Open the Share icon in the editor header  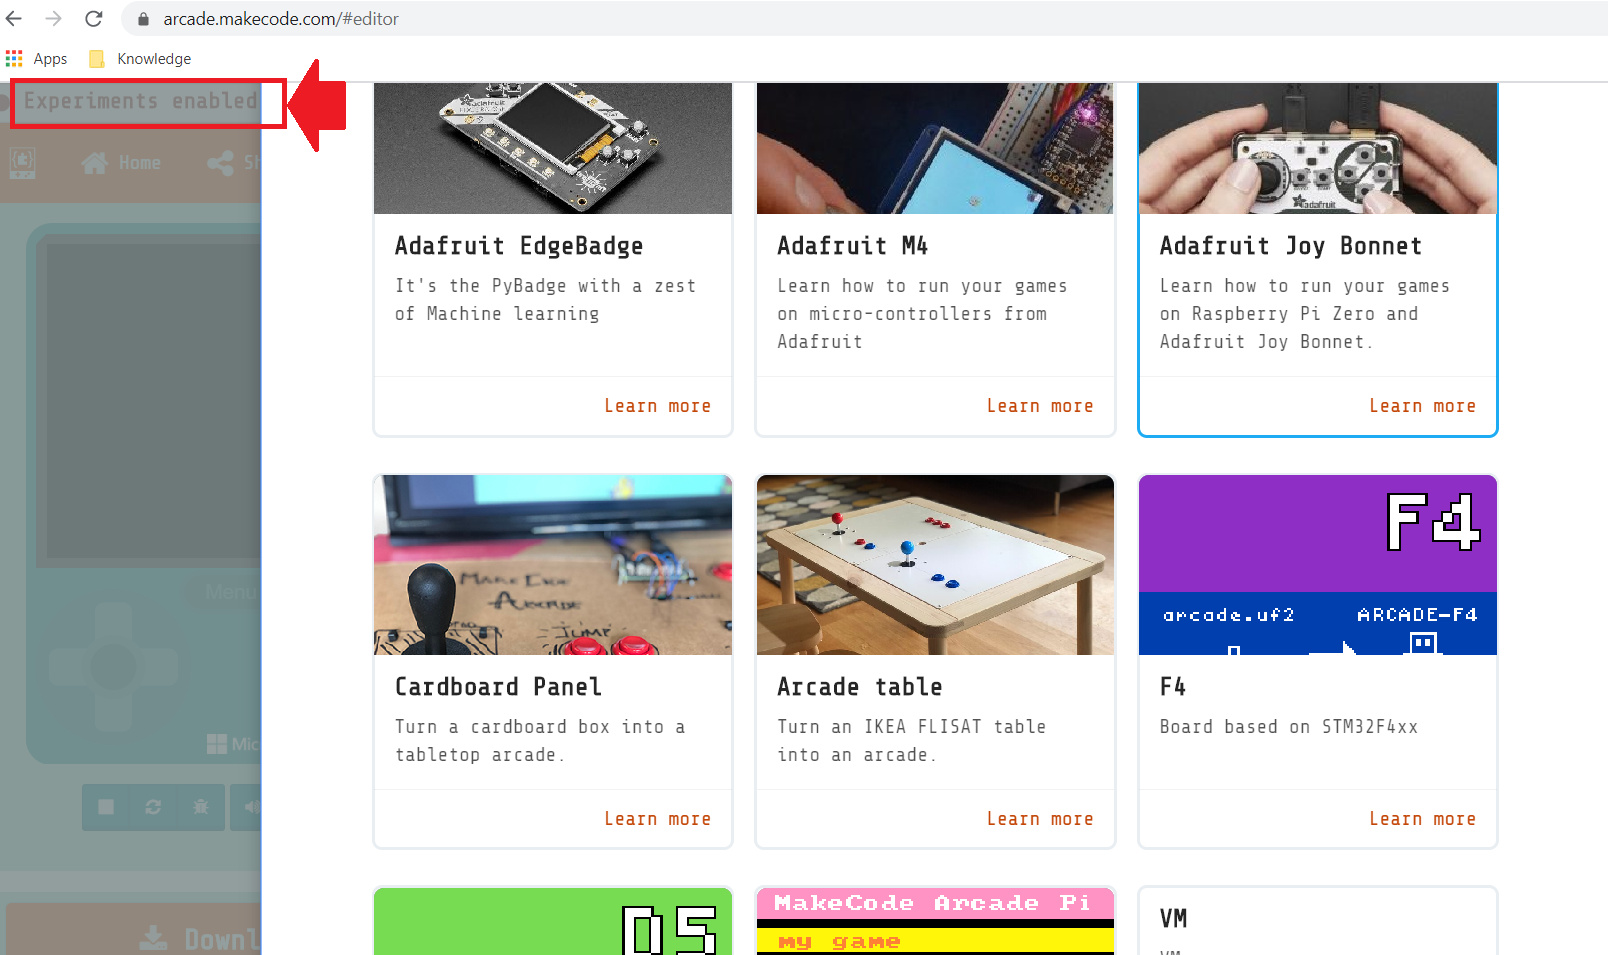point(221,163)
